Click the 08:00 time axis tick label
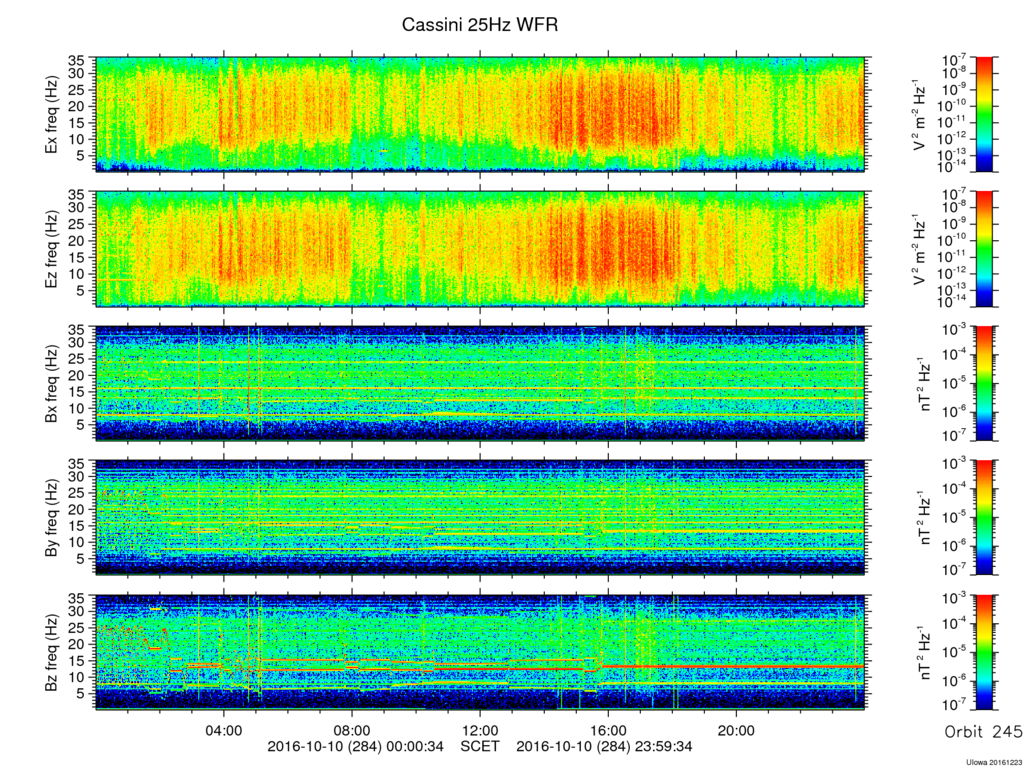Image resolution: width=1024 pixels, height=767 pixels. [352, 730]
